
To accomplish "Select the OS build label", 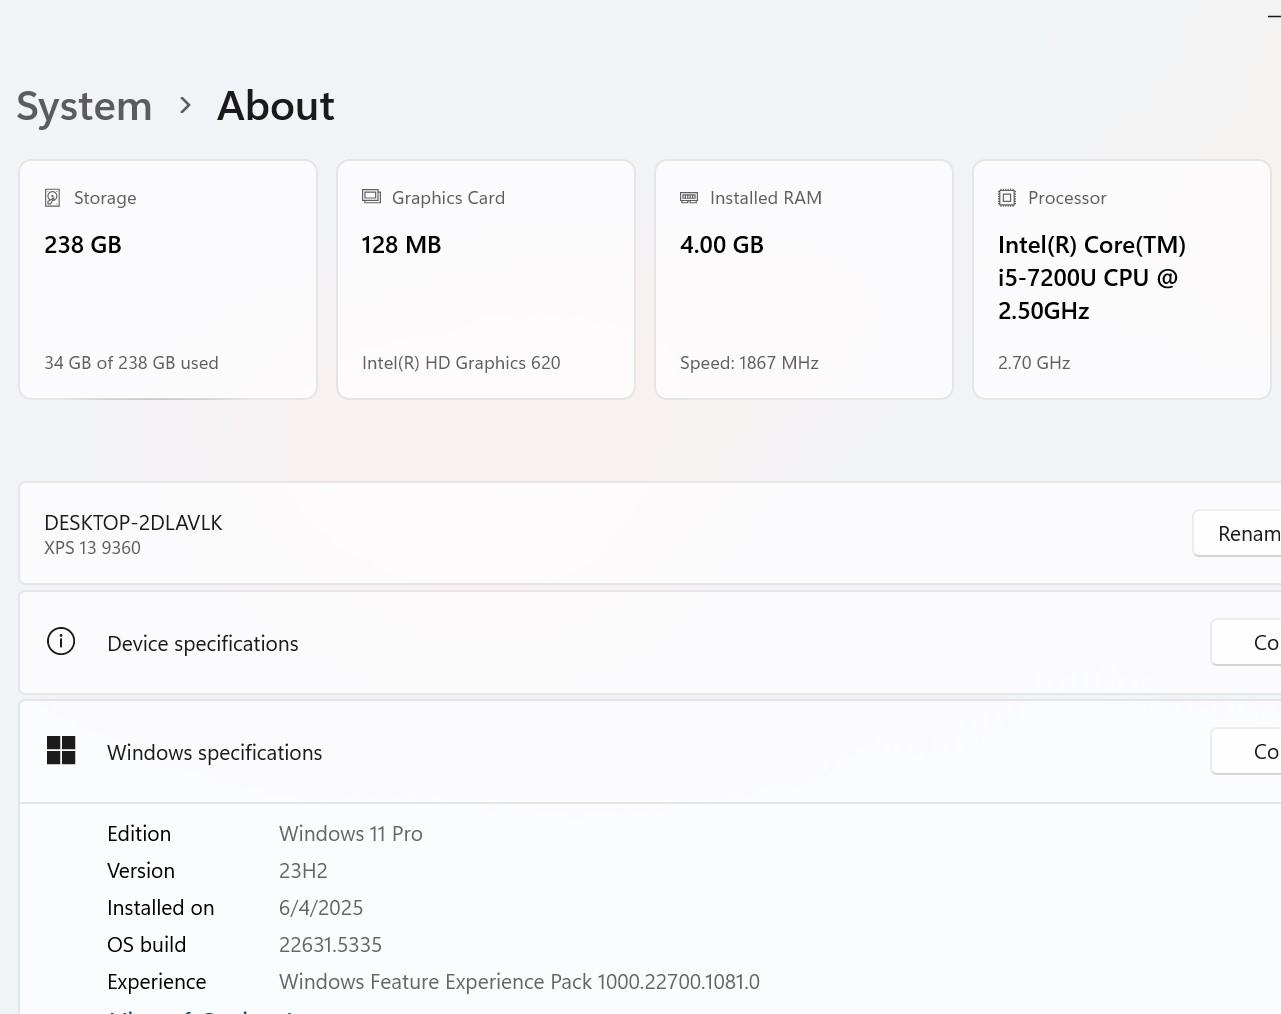I will tap(147, 945).
